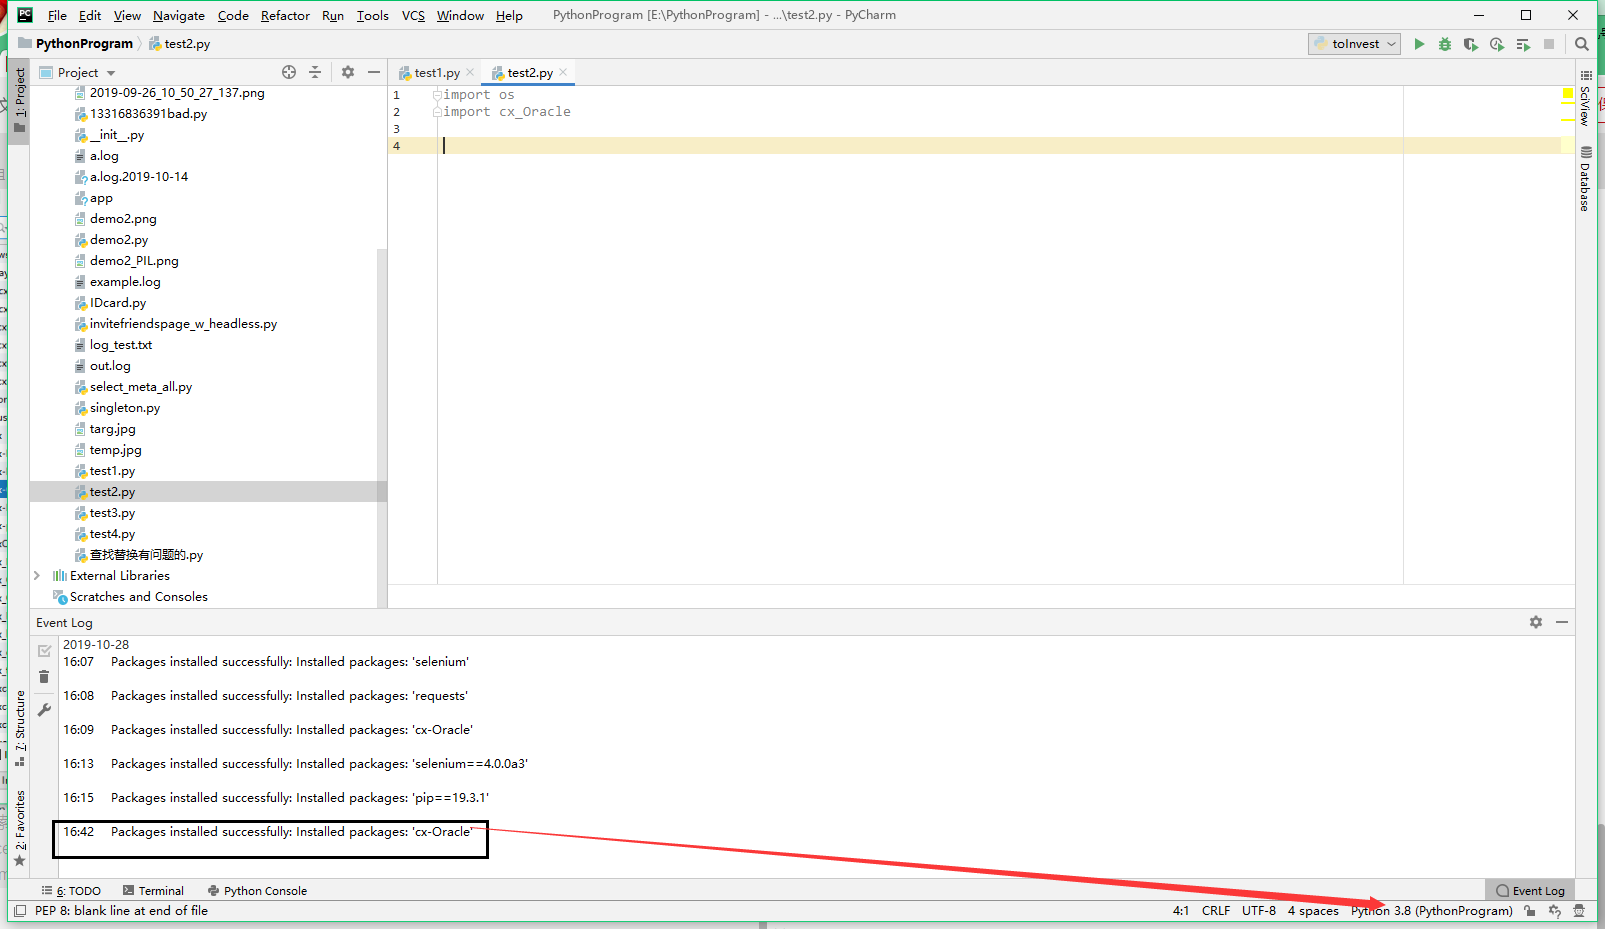This screenshot has width=1605, height=929.
Task: Open Project panel settings gear
Action: click(x=347, y=71)
